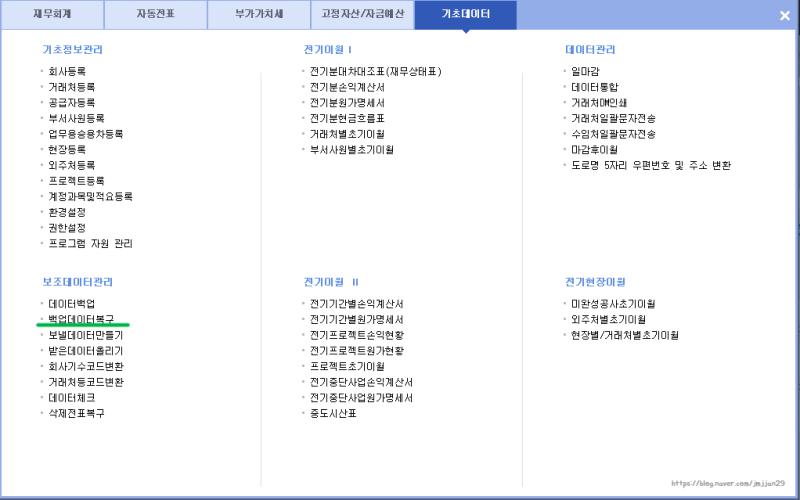This screenshot has width=800, height=500.
Task: Open 환경설정 settings
Action: 67,212
